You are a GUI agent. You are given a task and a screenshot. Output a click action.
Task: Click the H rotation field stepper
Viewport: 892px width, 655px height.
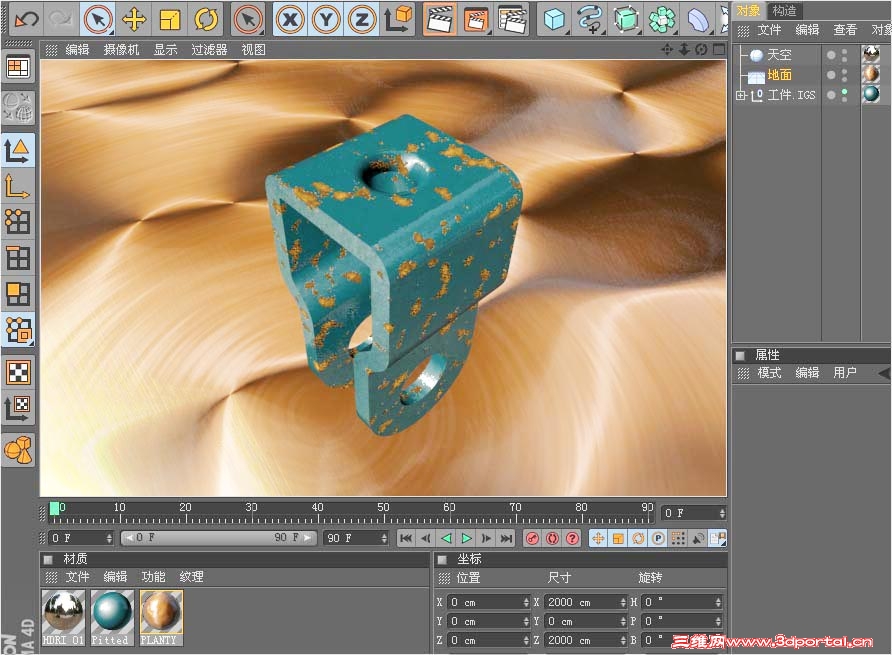[x=718, y=602]
